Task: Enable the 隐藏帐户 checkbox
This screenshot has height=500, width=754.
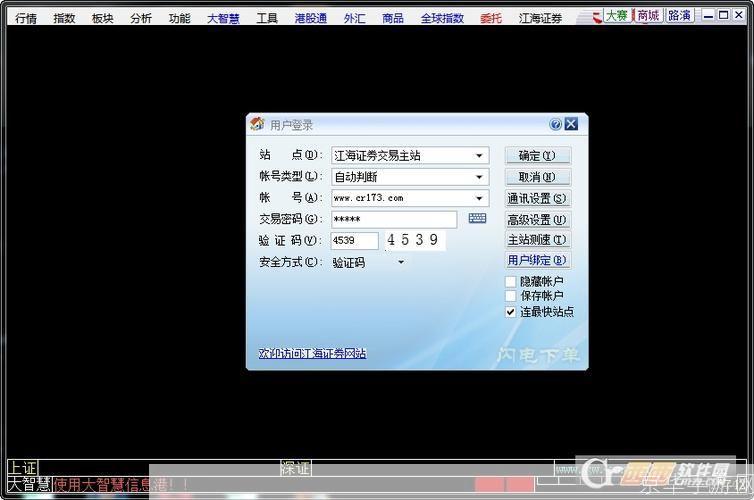Action: (511, 281)
